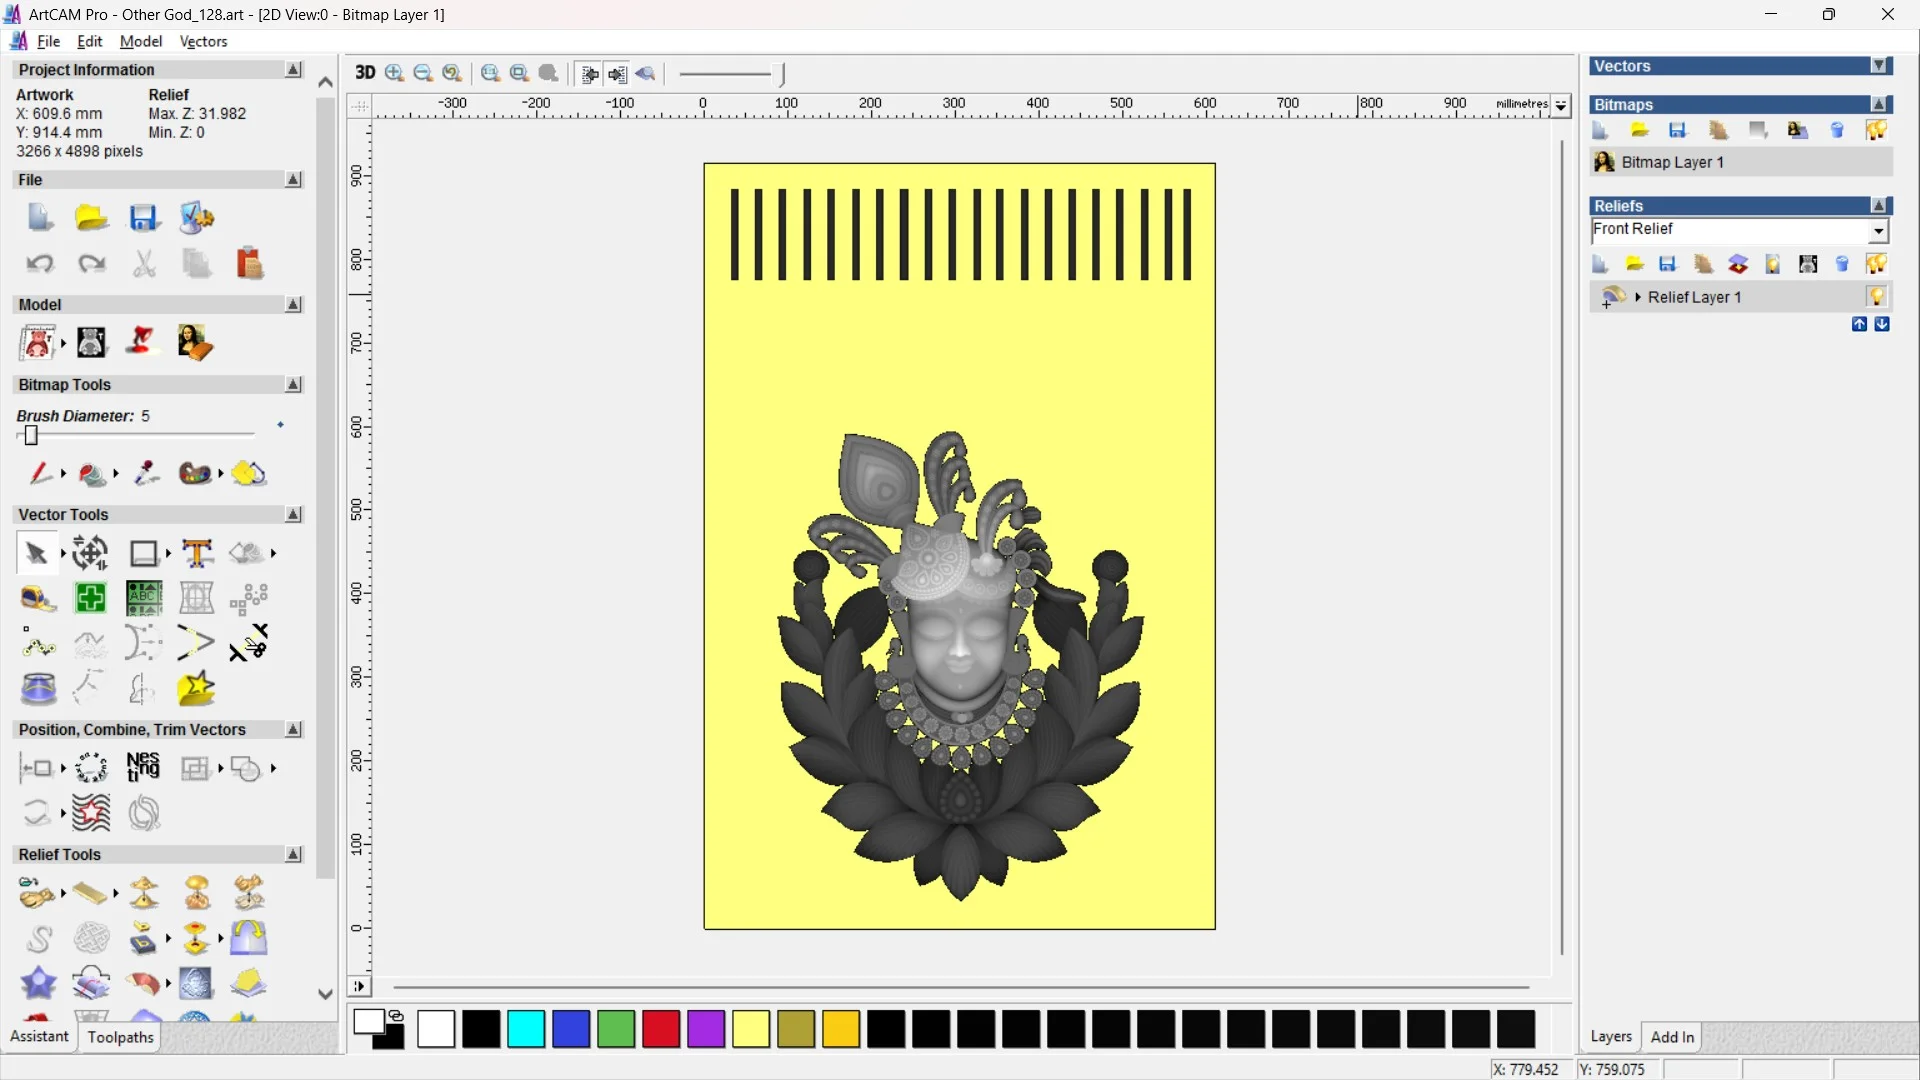Image resolution: width=1920 pixels, height=1080 pixels.
Task: Zoom in on the model
Action: click(393, 73)
